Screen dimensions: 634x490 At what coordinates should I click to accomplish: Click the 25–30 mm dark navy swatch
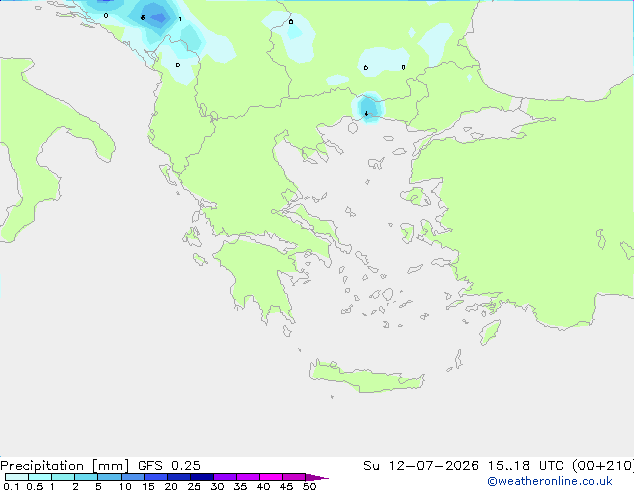(201, 477)
